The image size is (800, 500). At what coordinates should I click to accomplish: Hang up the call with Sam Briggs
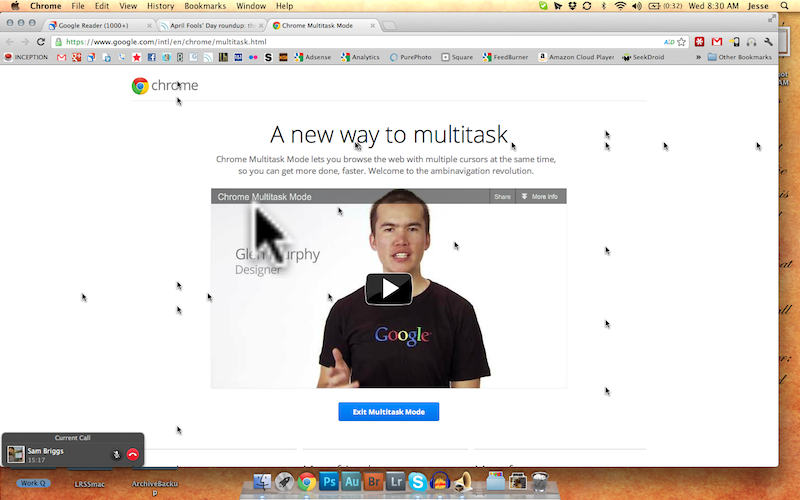click(133, 454)
